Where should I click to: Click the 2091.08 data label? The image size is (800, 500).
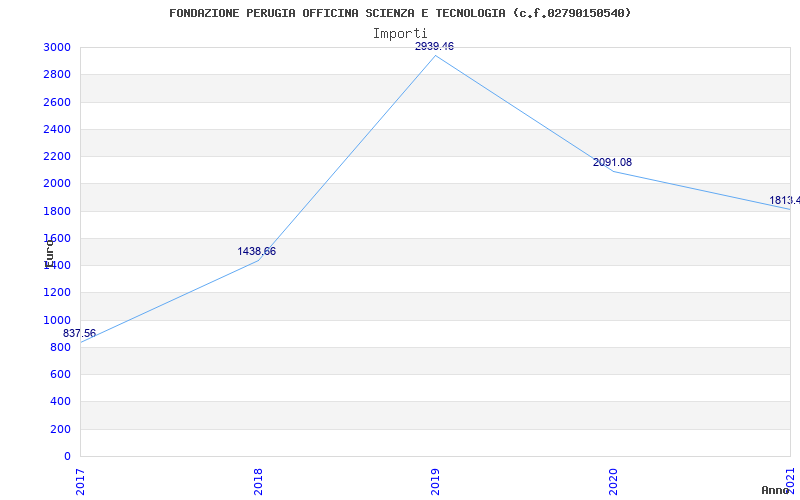pyautogui.click(x=612, y=162)
